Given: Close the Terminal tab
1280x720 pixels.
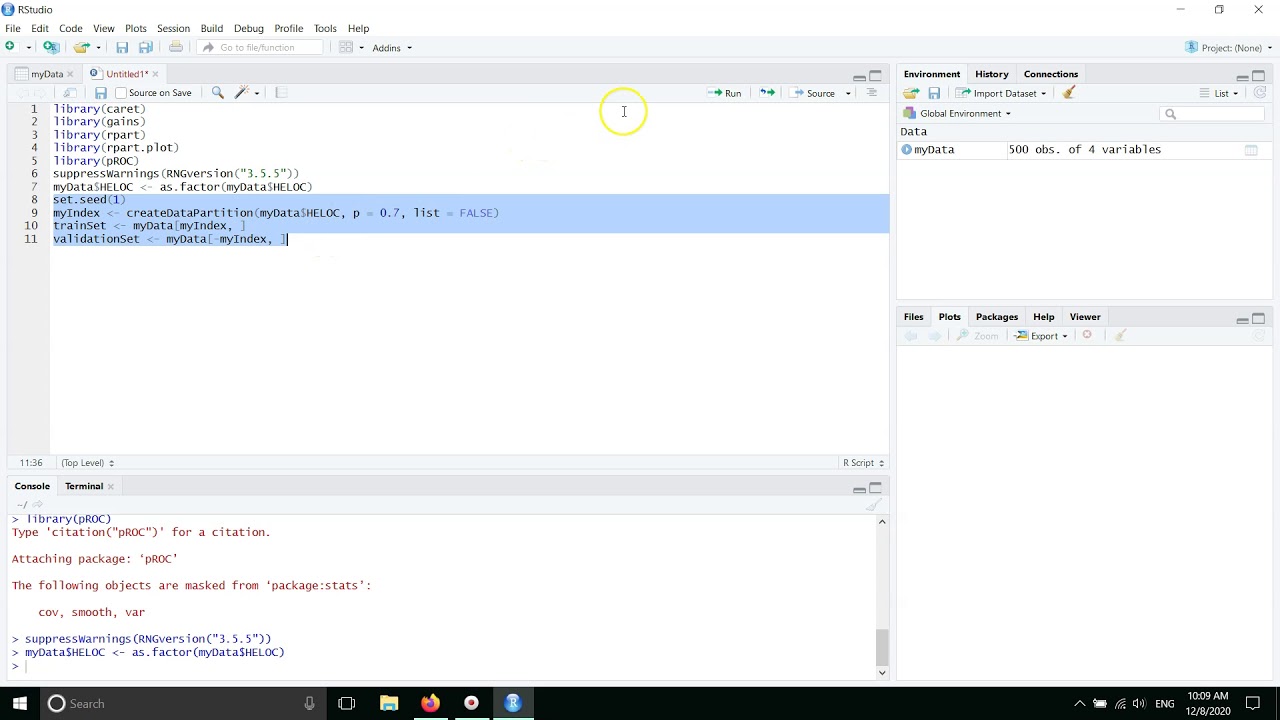Looking at the screenshot, I should pyautogui.click(x=110, y=487).
